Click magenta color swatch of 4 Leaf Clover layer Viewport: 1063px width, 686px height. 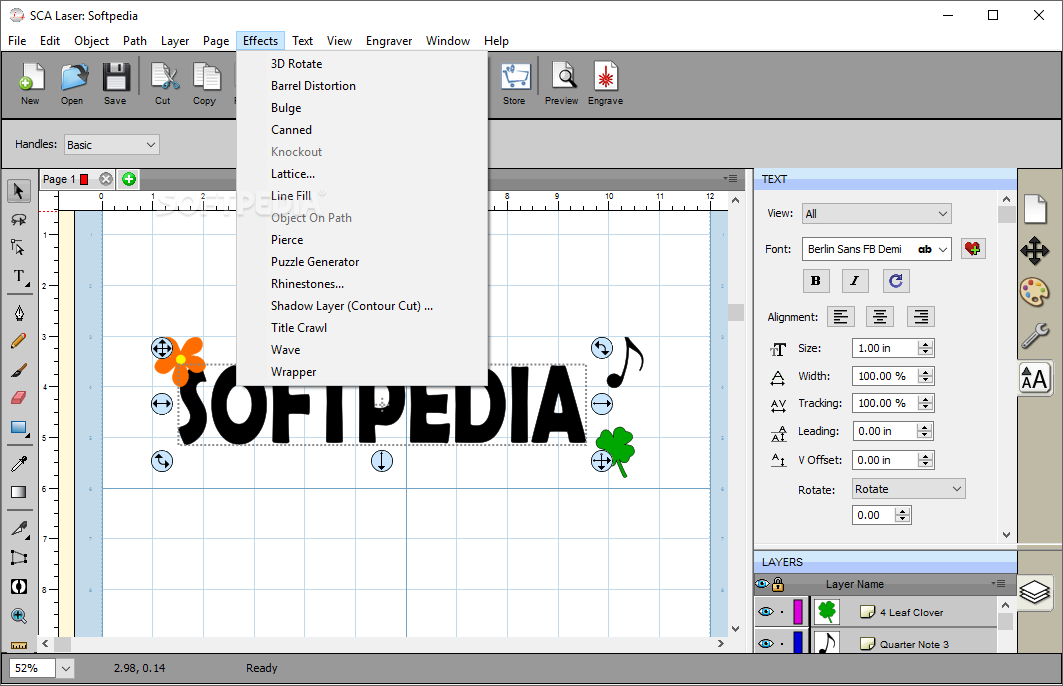pyautogui.click(x=799, y=611)
